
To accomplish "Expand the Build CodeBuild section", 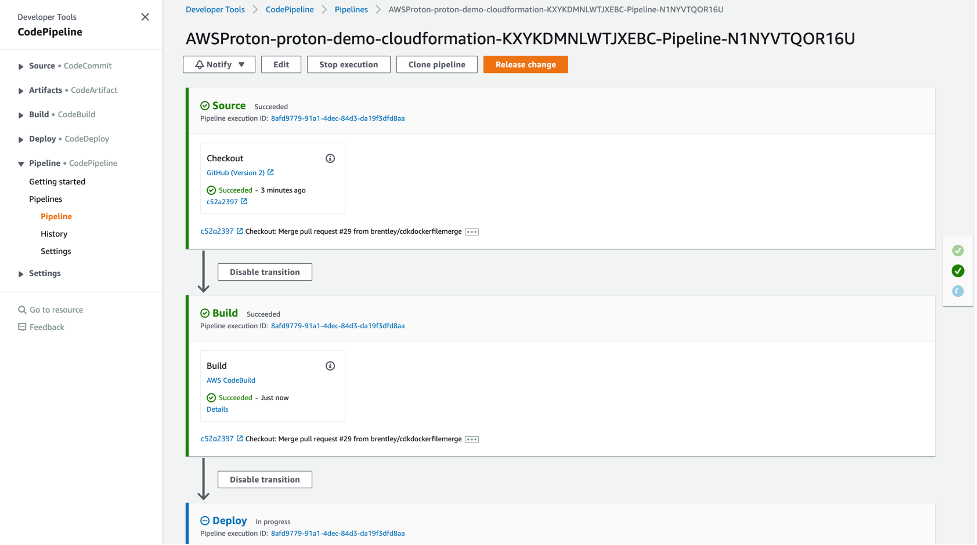I will 21,115.
